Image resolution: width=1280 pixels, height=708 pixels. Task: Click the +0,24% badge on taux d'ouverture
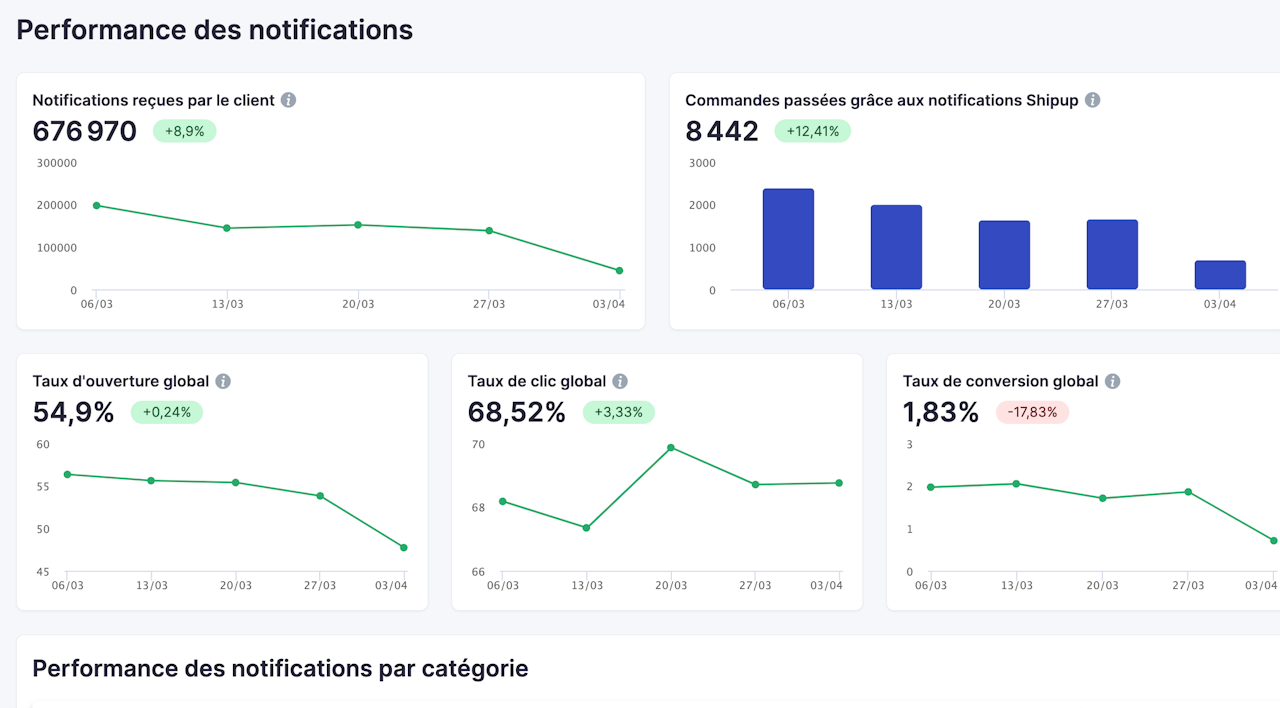pyautogui.click(x=166, y=412)
